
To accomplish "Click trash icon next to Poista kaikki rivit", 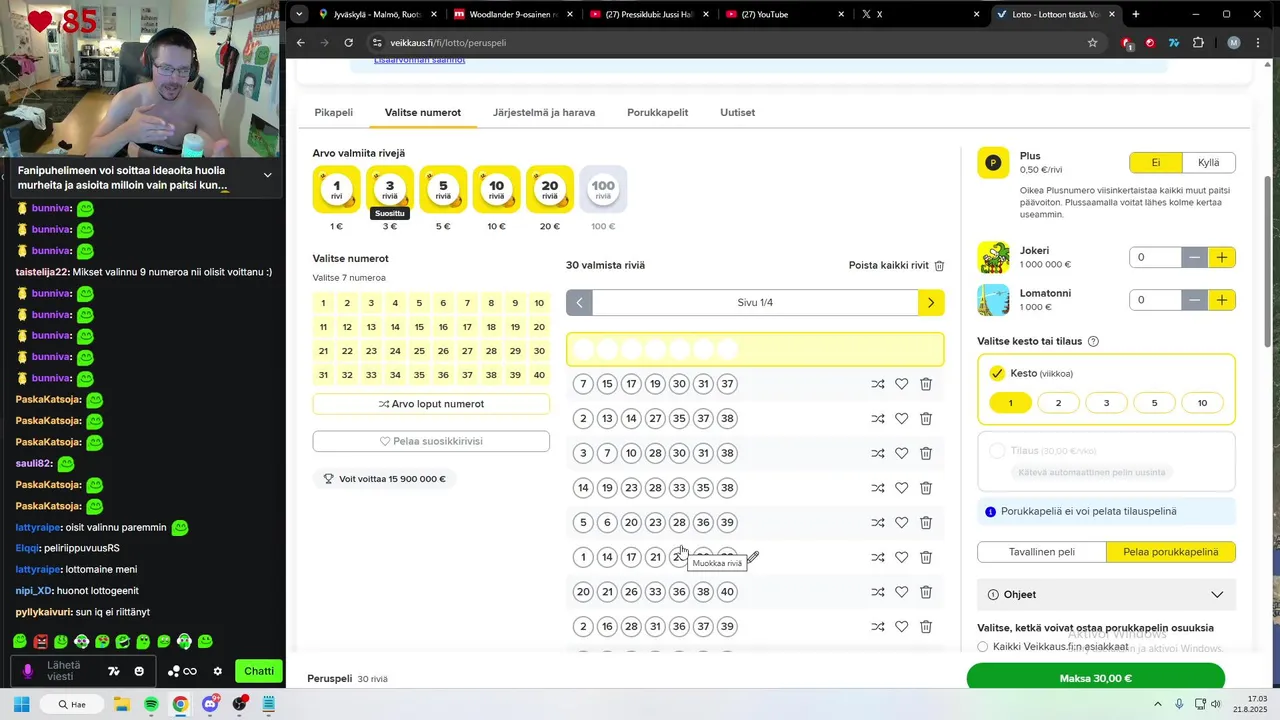I will tap(939, 266).
